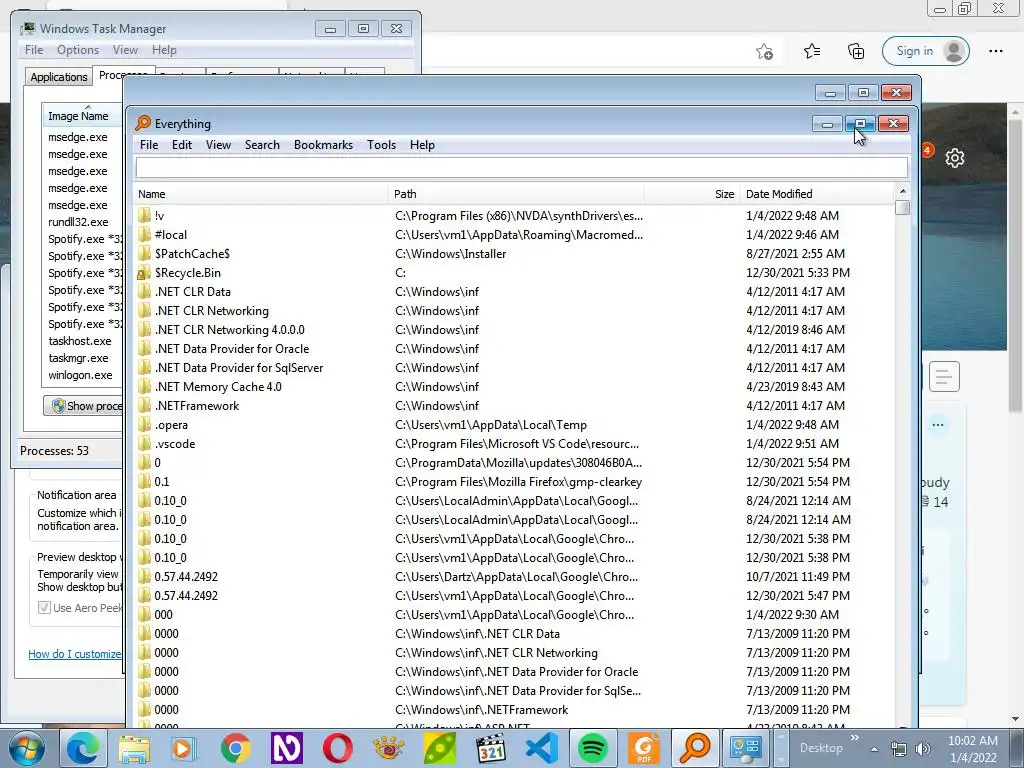Open Edge Favorites star list
1024x768 pixels.
click(x=812, y=51)
